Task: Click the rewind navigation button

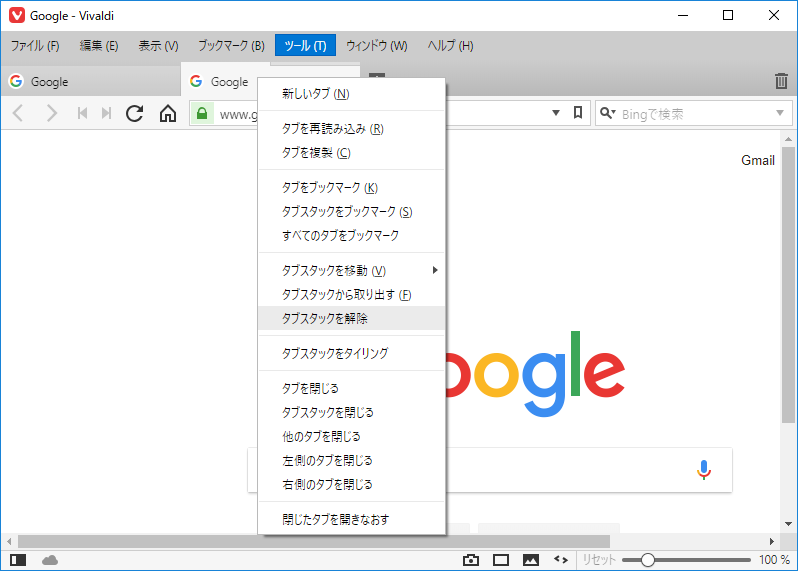Action: (x=82, y=113)
